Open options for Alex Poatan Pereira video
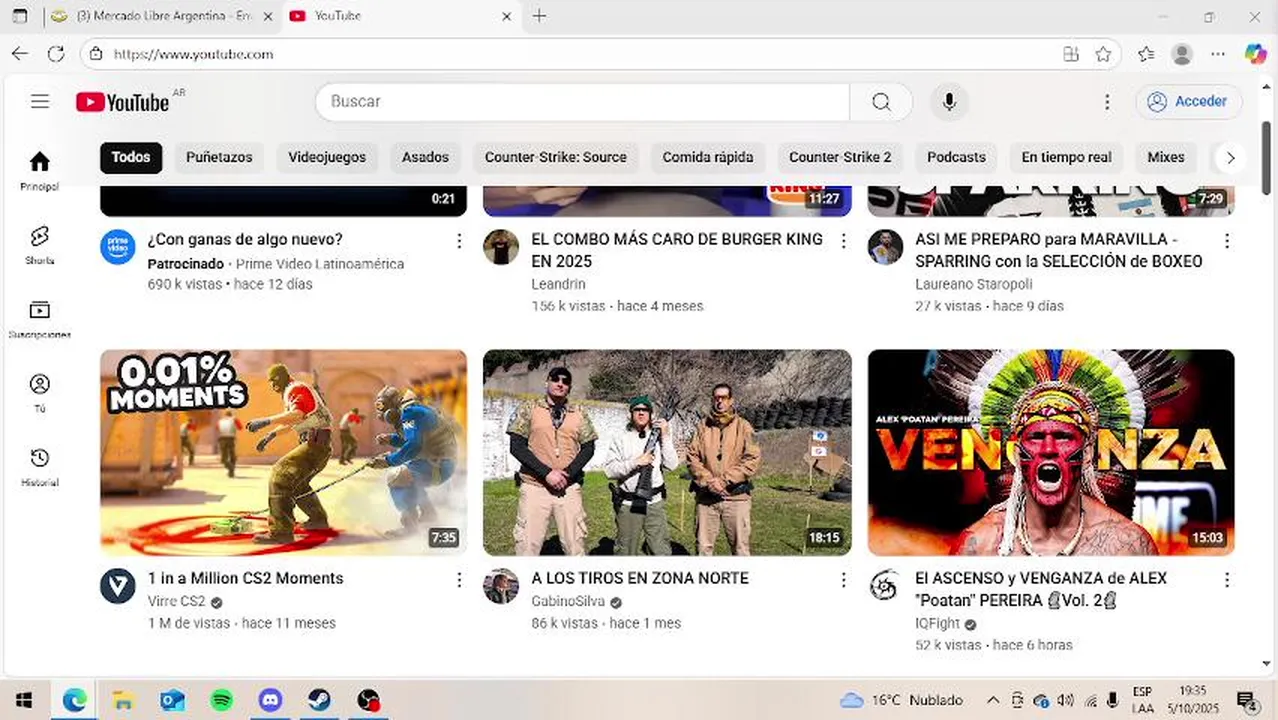Viewport: 1278px width, 720px height. click(x=1227, y=580)
